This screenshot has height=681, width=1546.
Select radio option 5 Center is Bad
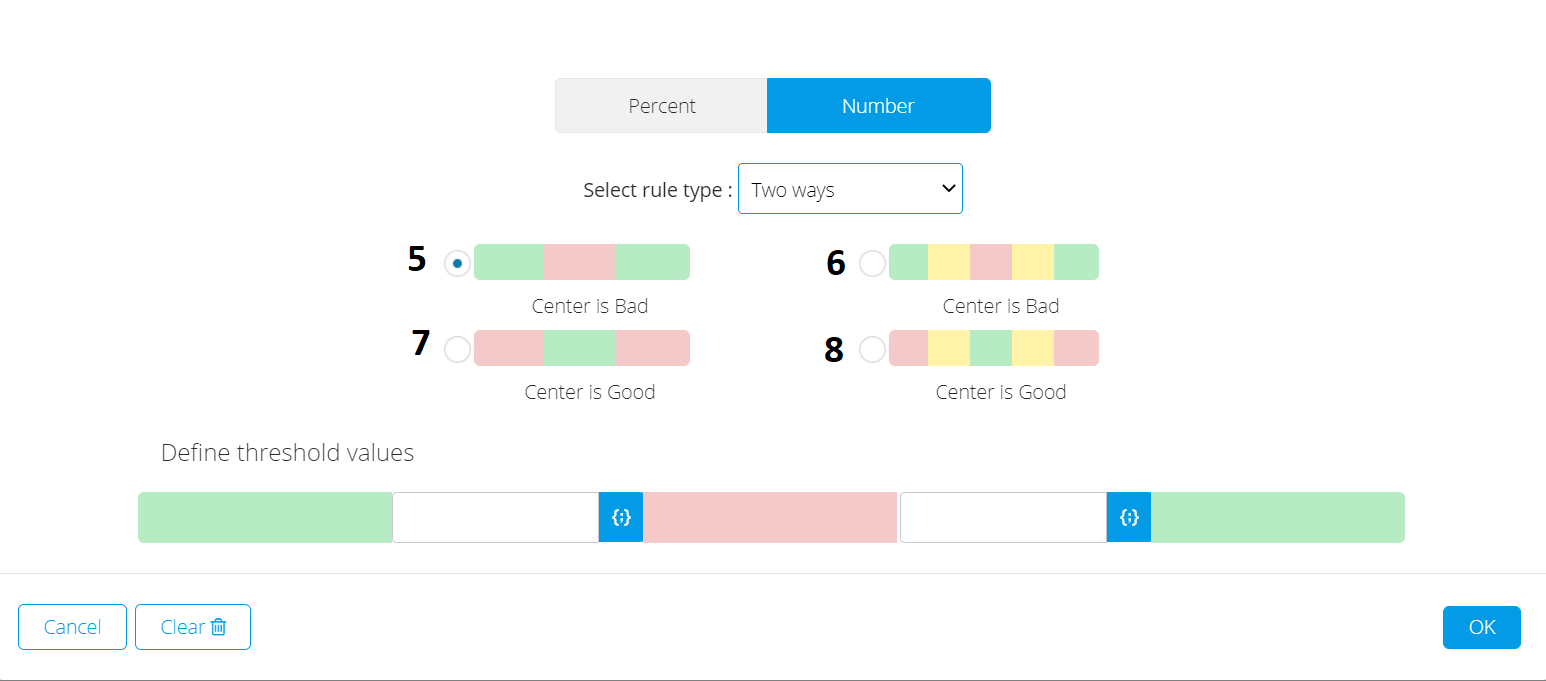[x=457, y=263]
